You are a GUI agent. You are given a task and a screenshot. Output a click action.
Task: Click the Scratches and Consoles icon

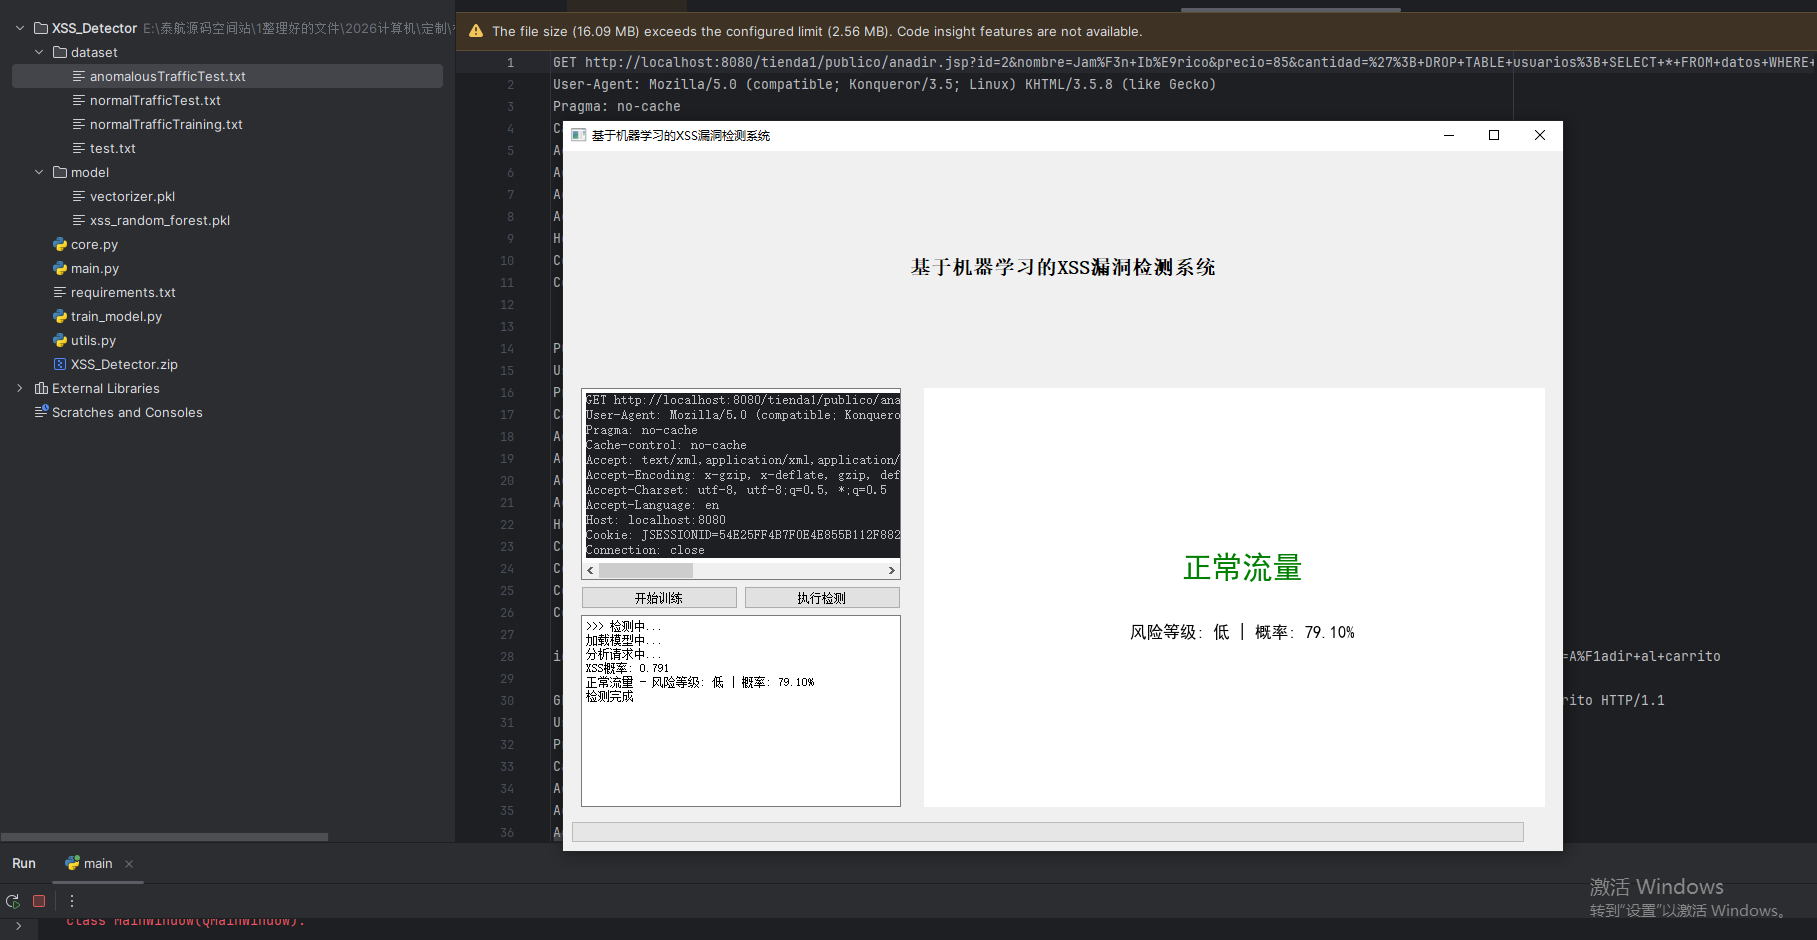[41, 411]
